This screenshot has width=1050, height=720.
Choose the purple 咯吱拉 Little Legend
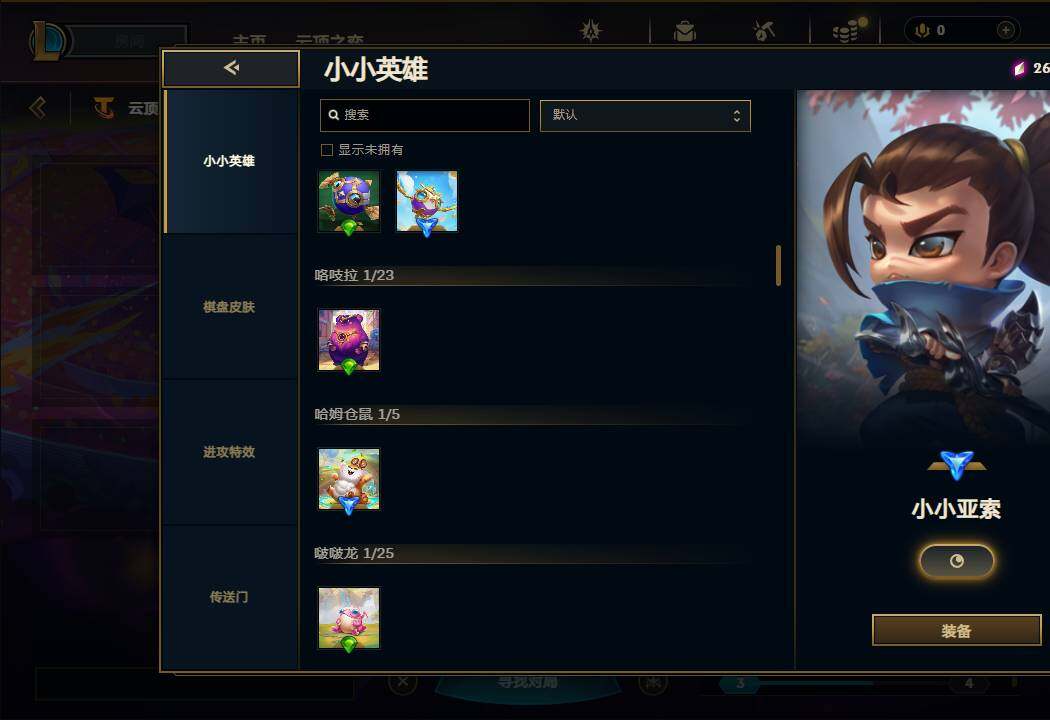349,340
